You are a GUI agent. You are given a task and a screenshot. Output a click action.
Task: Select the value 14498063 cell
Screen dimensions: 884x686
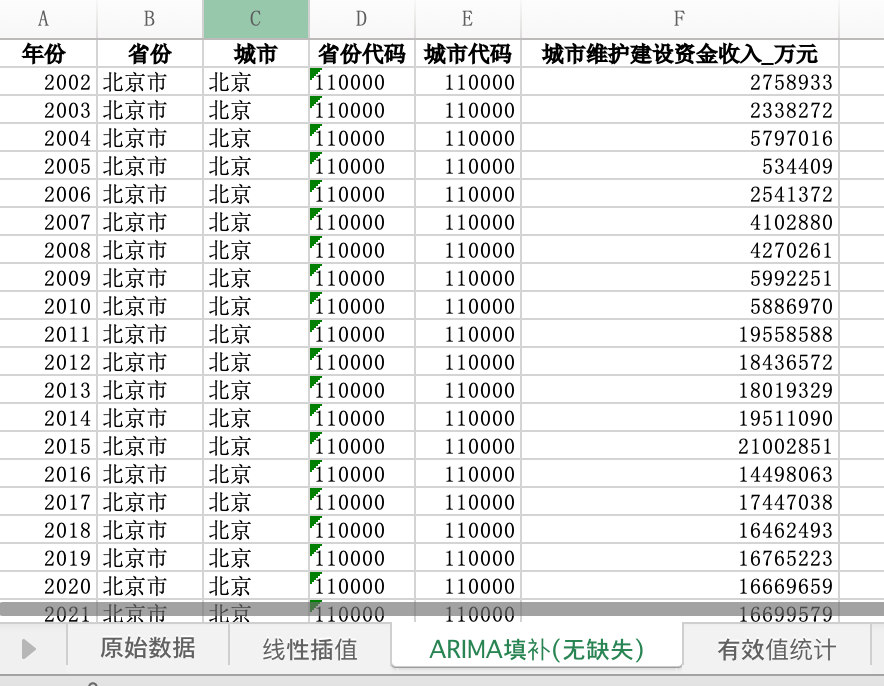[x=680, y=473]
